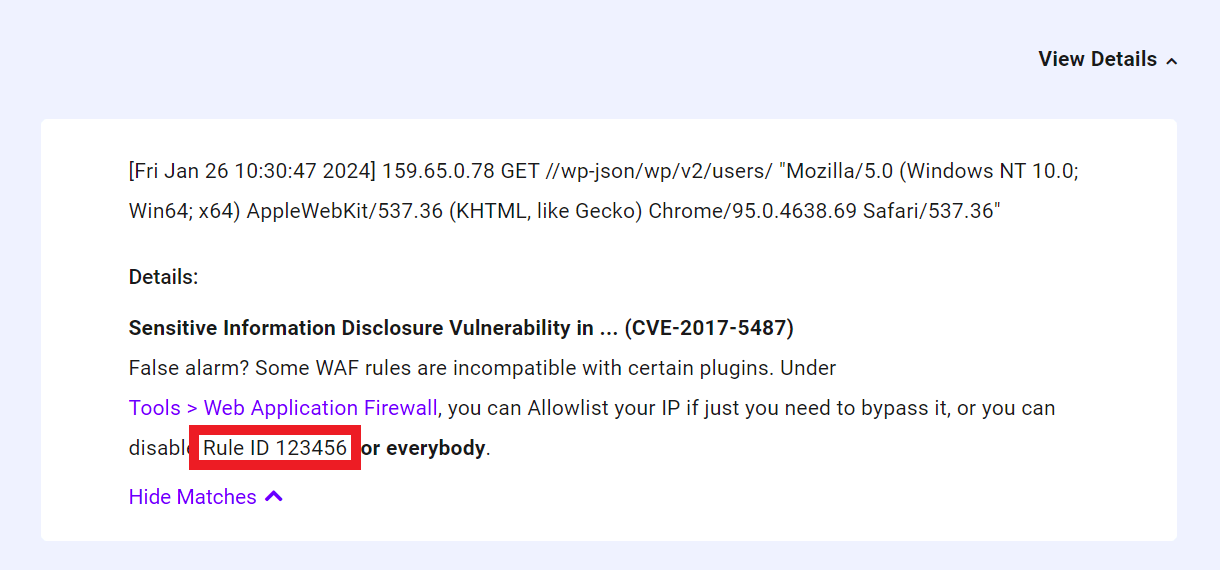Collapse matches using the purple chevron icon

[274, 496]
